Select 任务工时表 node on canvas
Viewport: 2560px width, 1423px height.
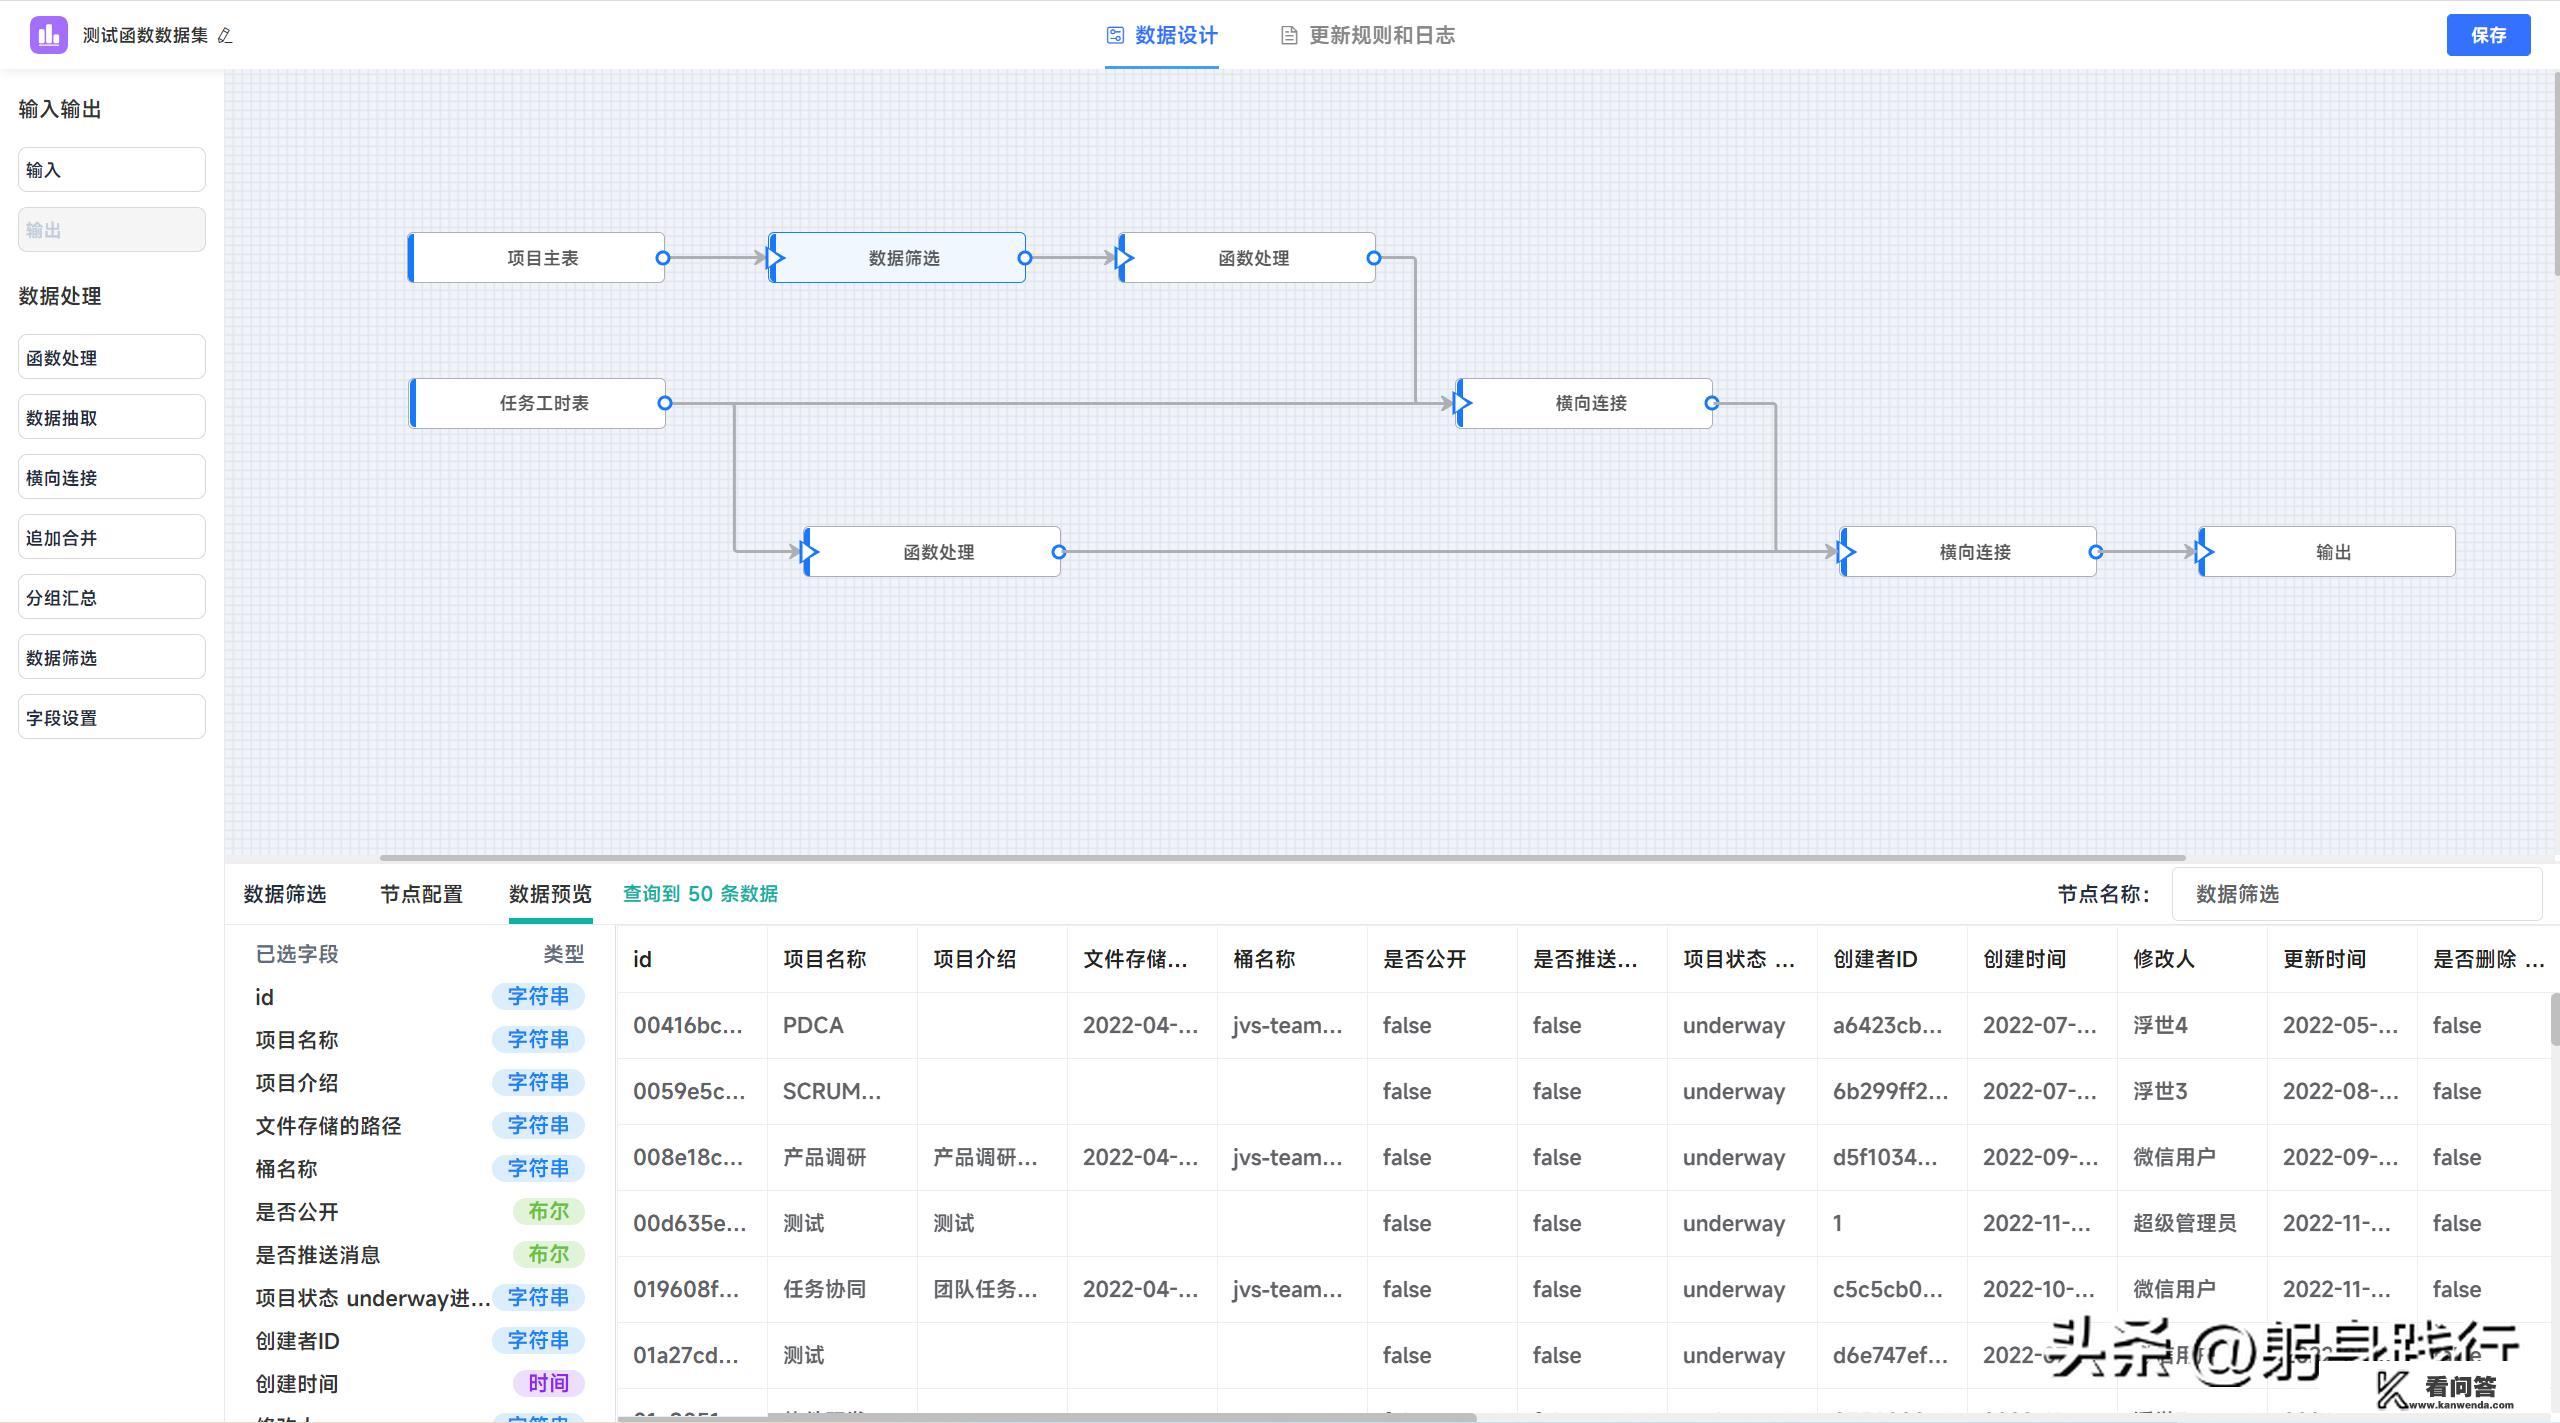[538, 403]
